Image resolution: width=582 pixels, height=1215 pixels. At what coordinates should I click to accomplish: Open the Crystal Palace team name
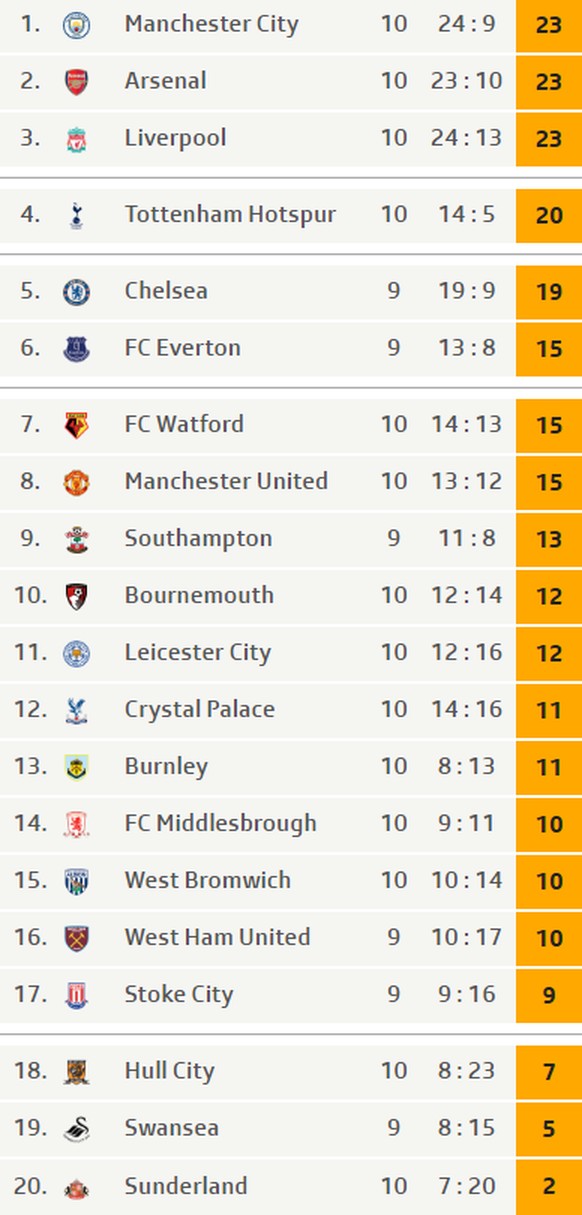[199, 710]
